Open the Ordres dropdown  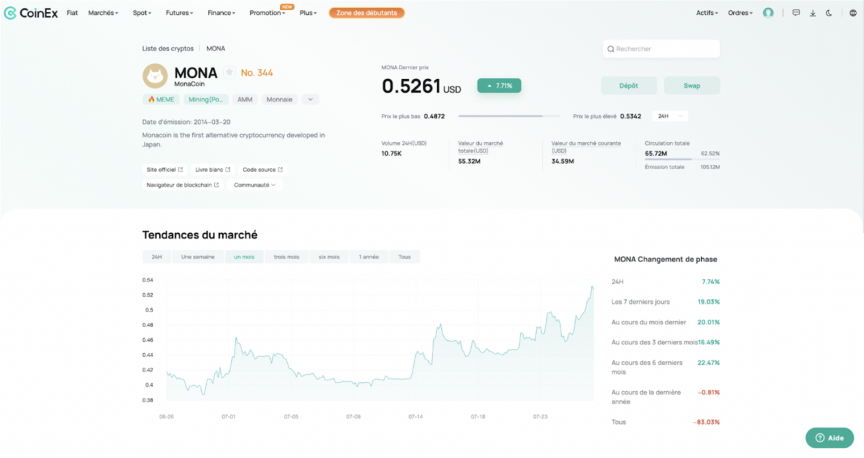[x=740, y=13]
